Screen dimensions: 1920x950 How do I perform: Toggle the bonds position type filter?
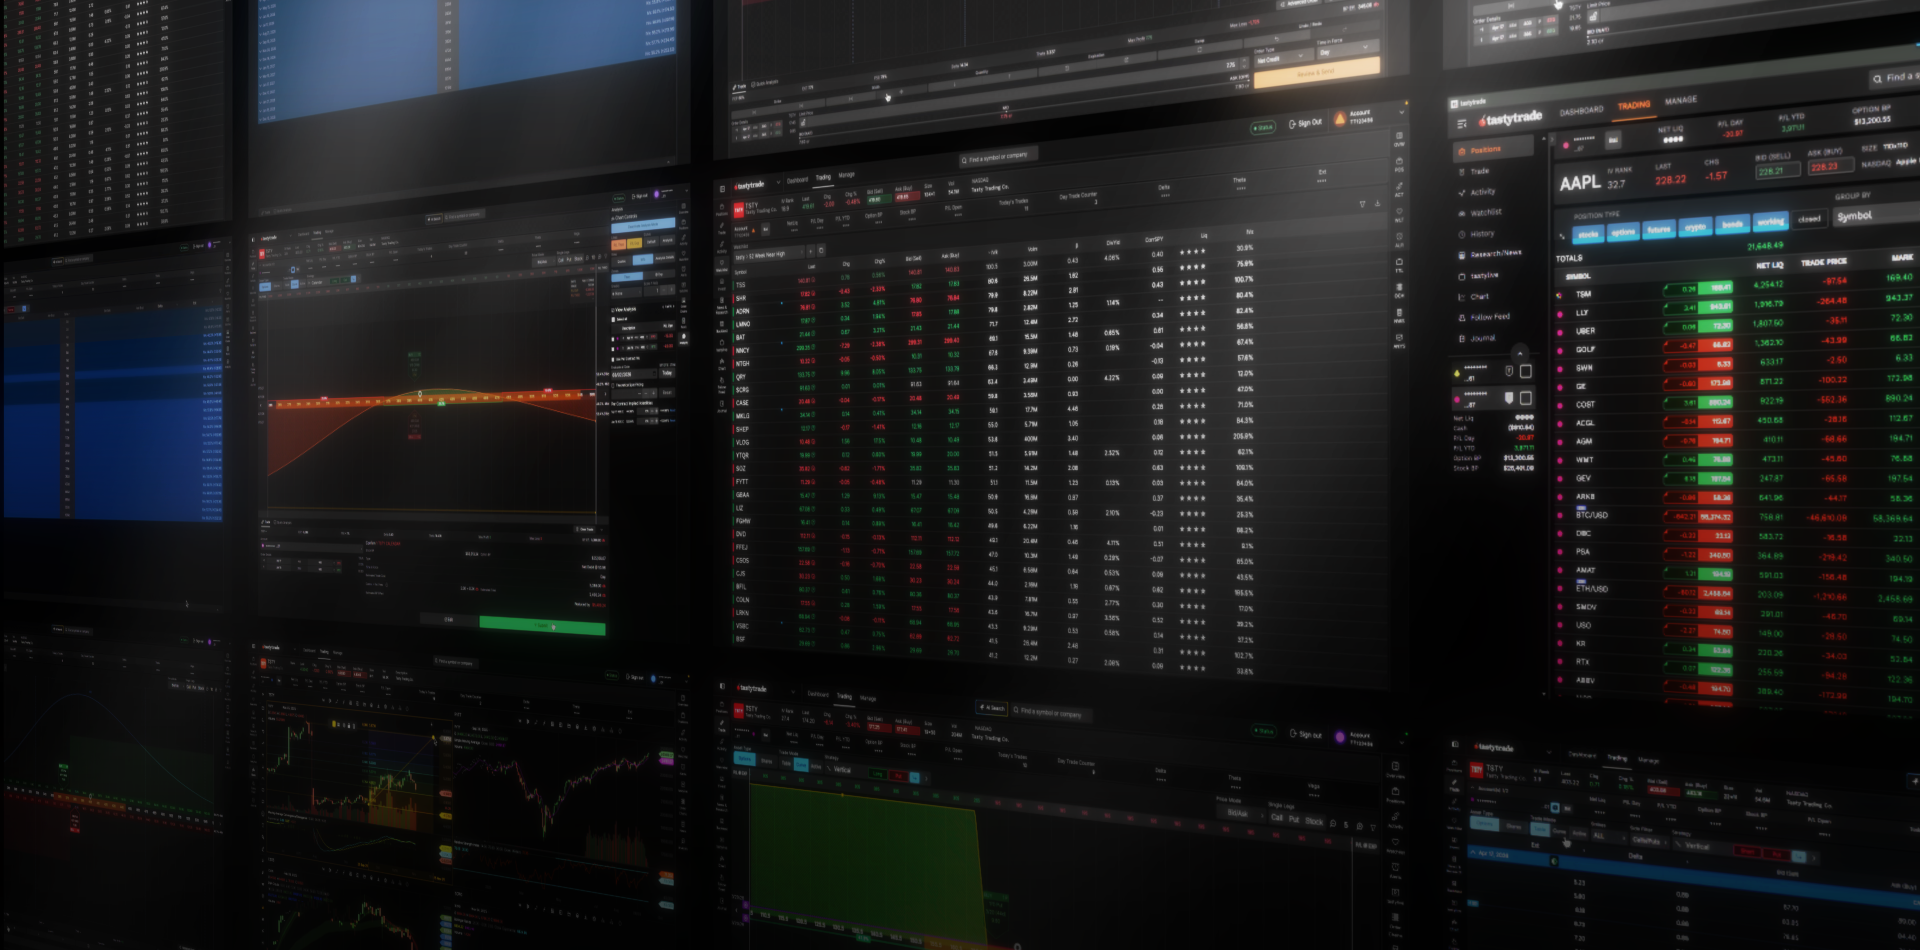pos(1732,225)
